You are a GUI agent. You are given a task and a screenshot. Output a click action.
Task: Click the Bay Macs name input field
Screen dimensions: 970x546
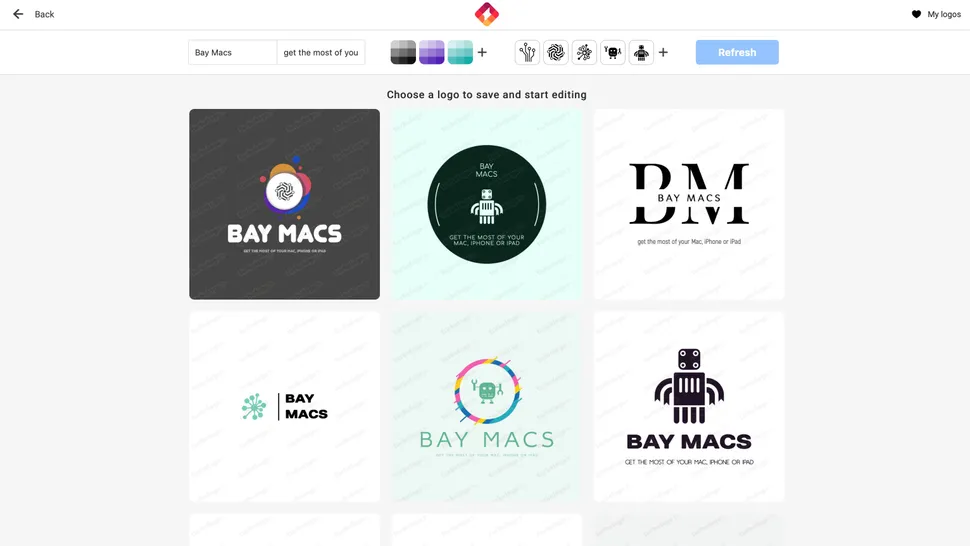click(232, 52)
